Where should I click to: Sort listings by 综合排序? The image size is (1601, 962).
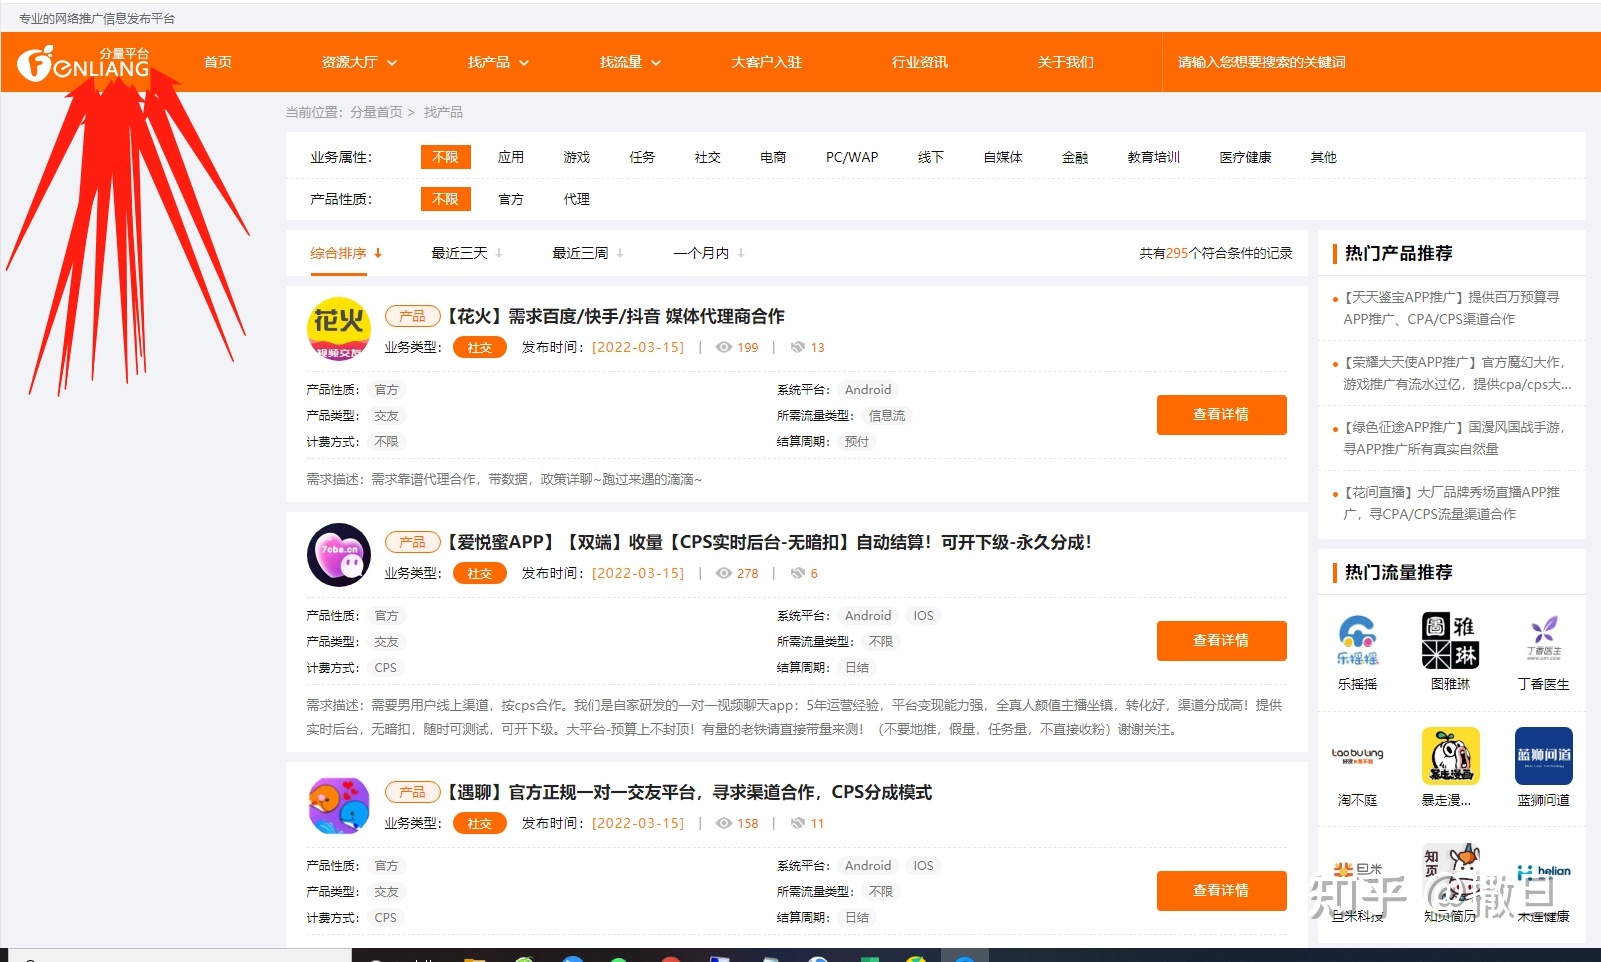(x=346, y=253)
